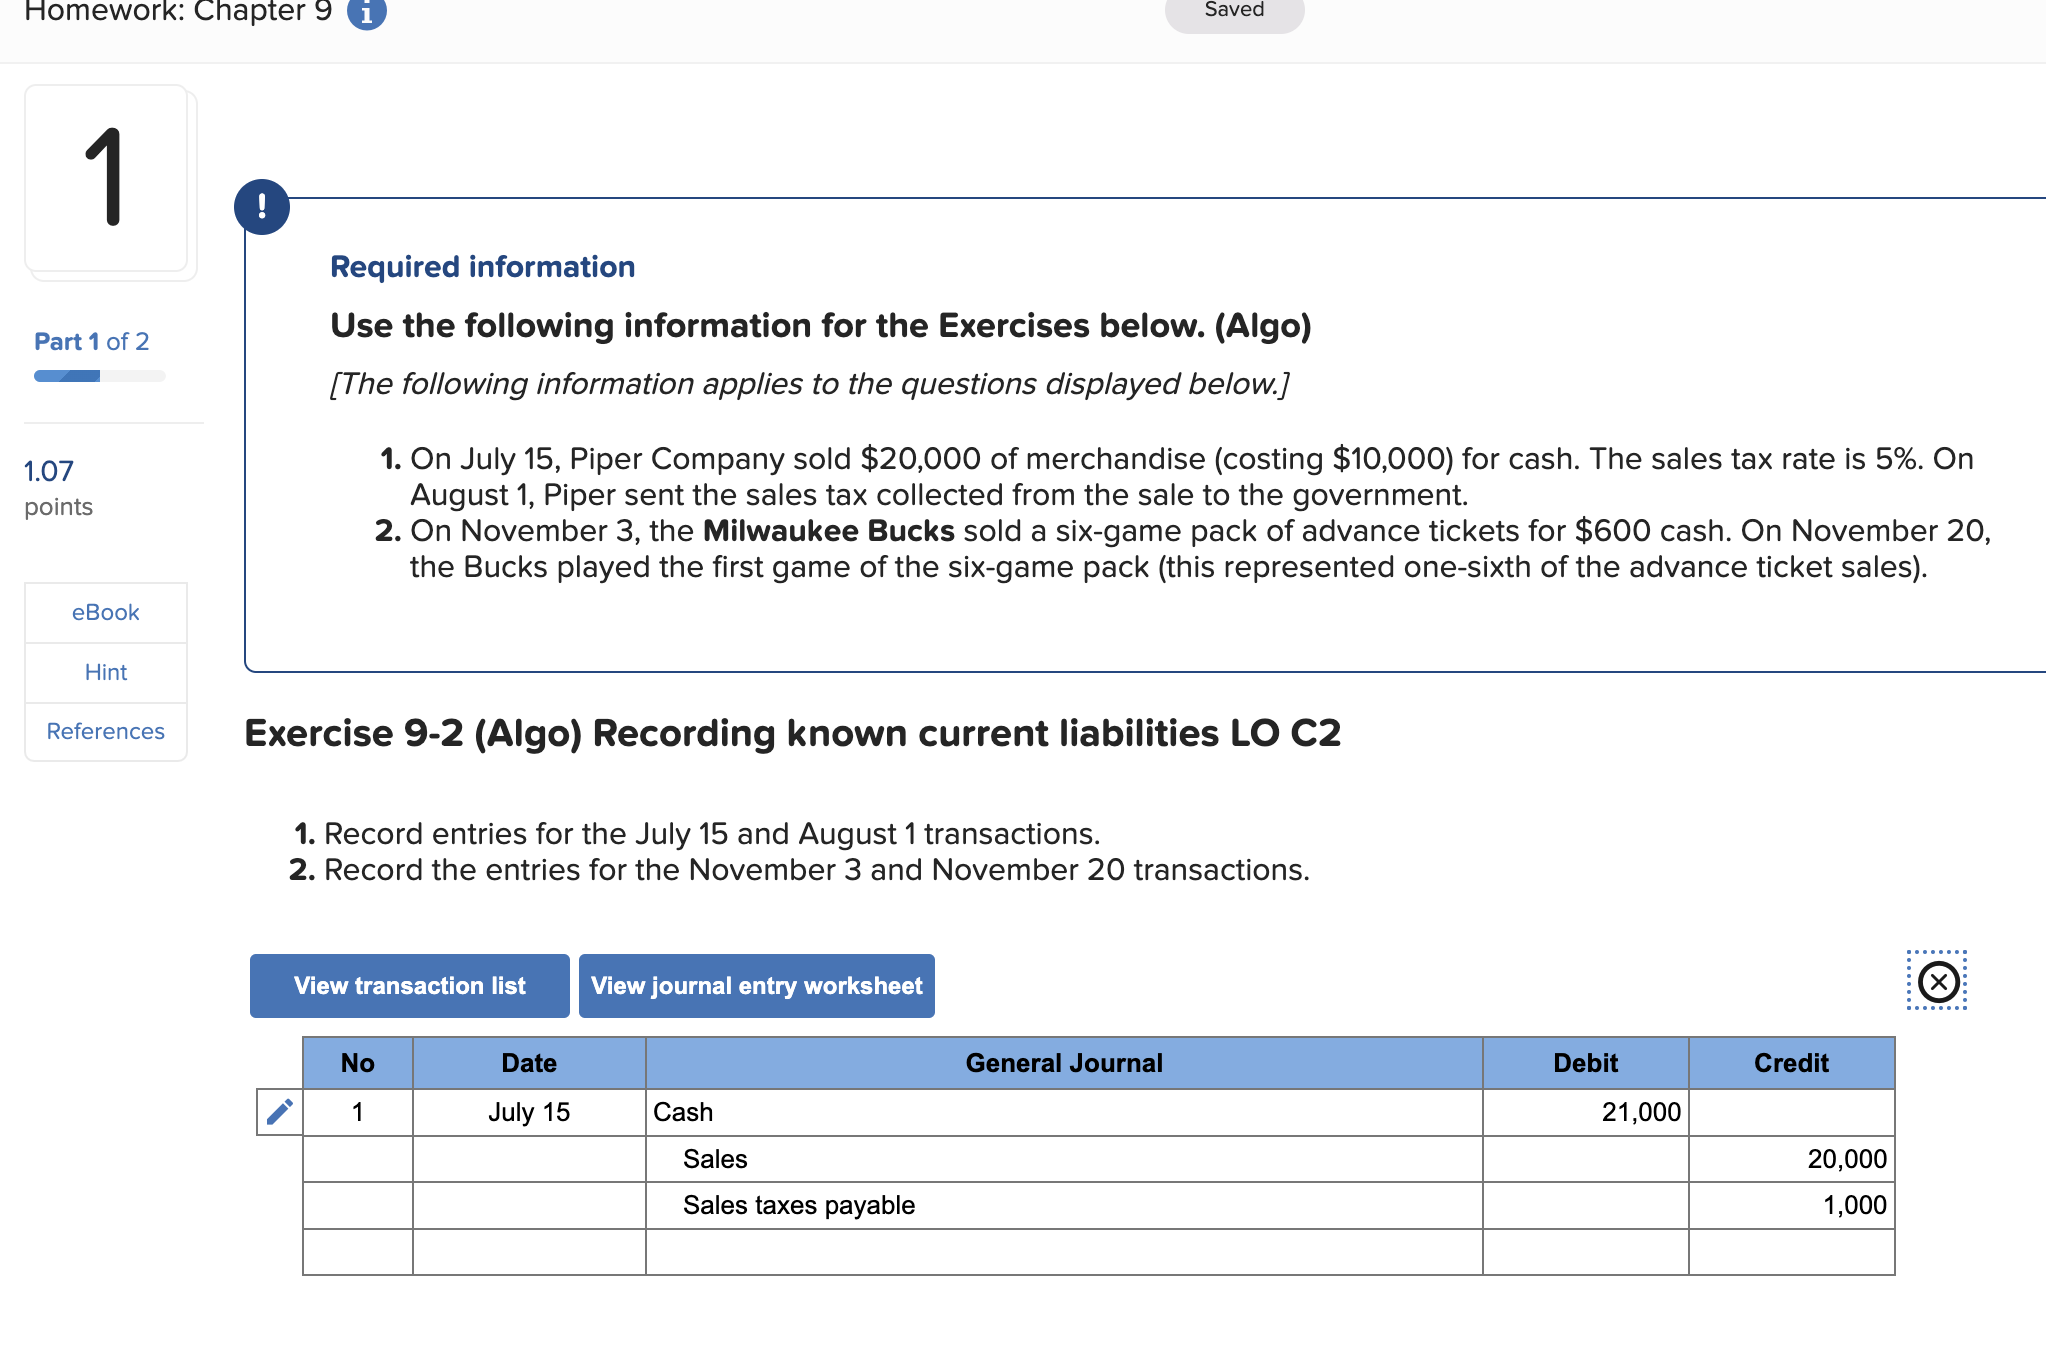Click the July 15 date cell

[x=529, y=1112]
